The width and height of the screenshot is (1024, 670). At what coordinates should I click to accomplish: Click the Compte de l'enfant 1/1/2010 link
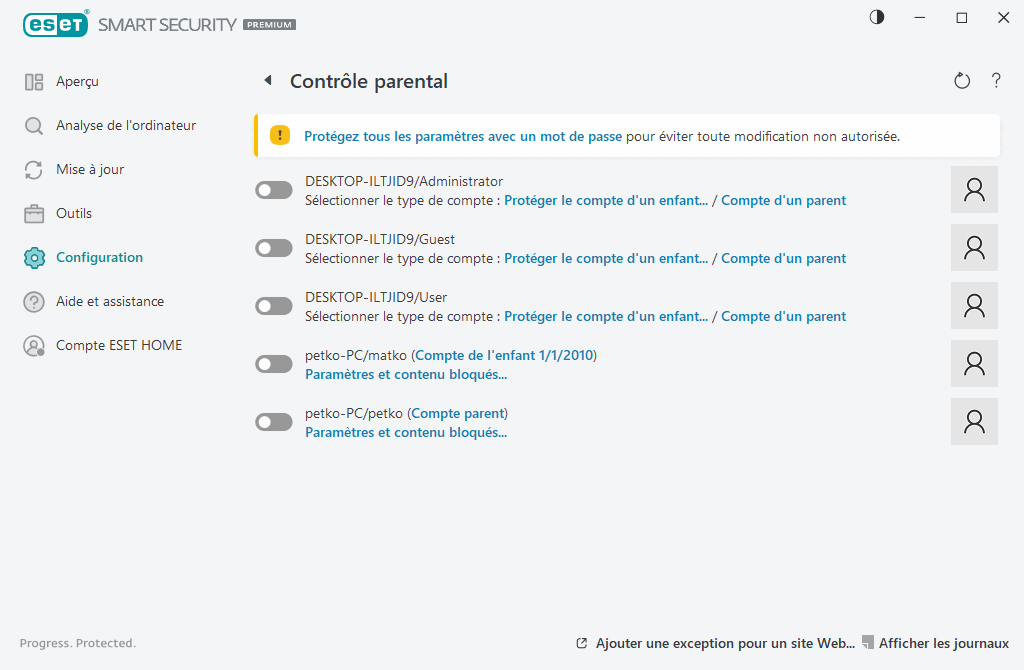(x=505, y=355)
